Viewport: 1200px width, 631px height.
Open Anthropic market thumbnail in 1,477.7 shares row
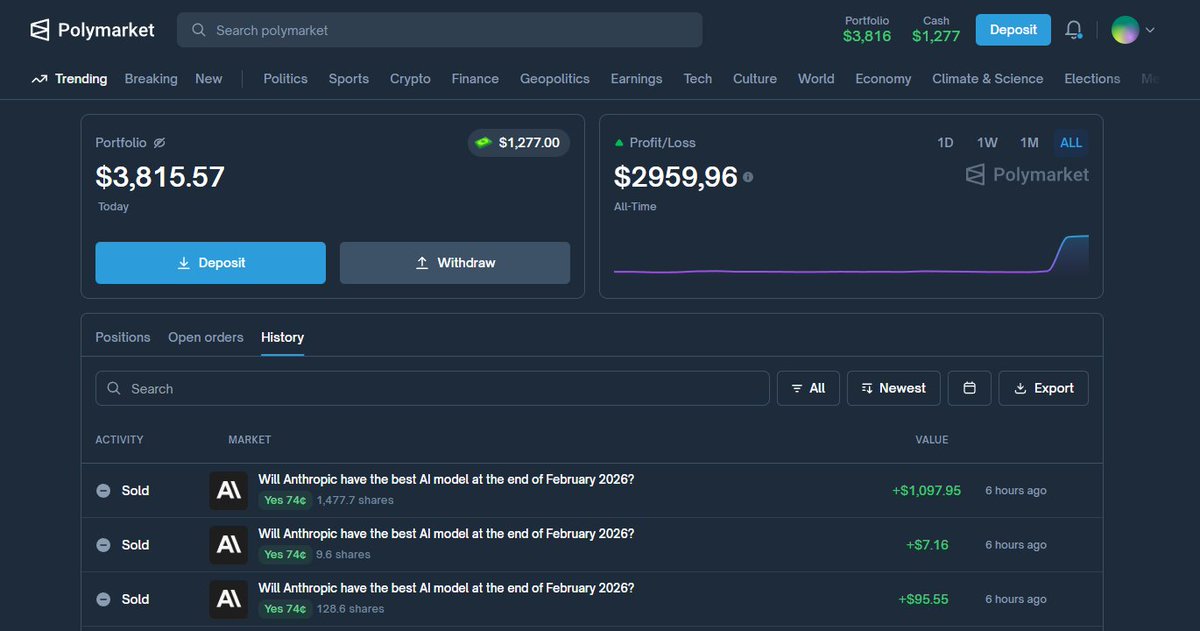(x=229, y=491)
